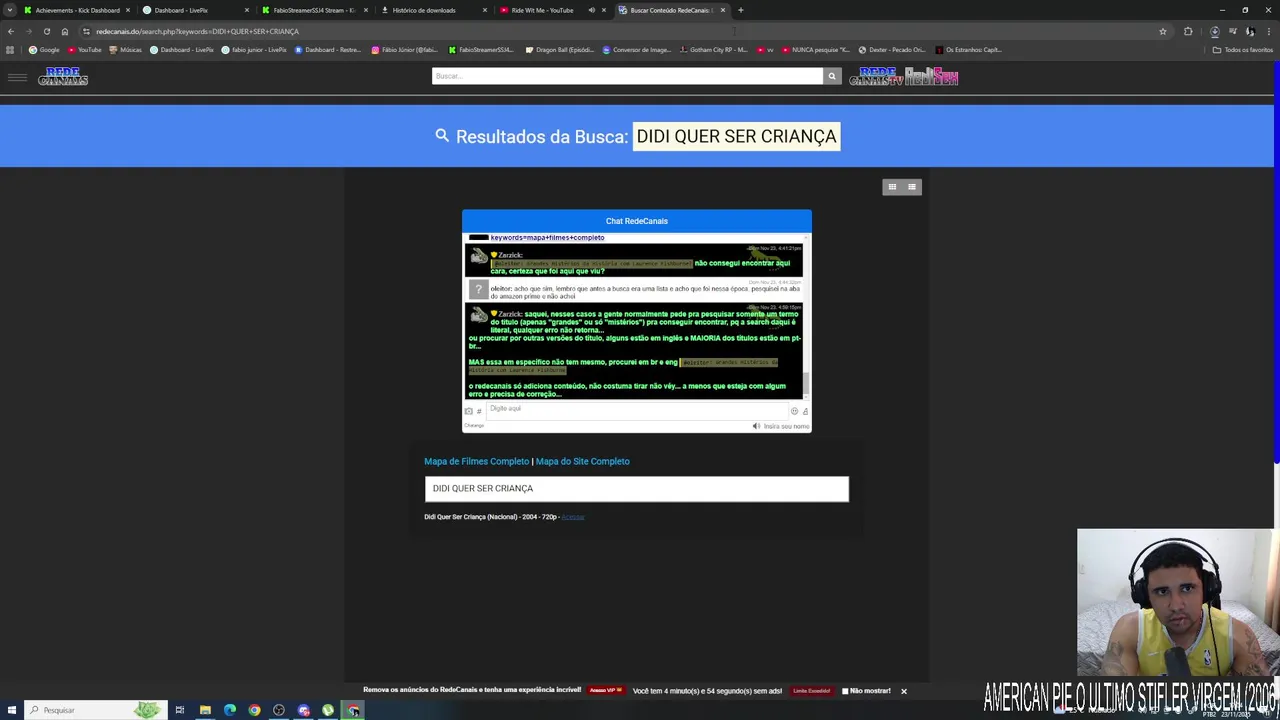
Task: Expand the tab search dropdown arrow
Action: pyautogui.click(x=10, y=10)
